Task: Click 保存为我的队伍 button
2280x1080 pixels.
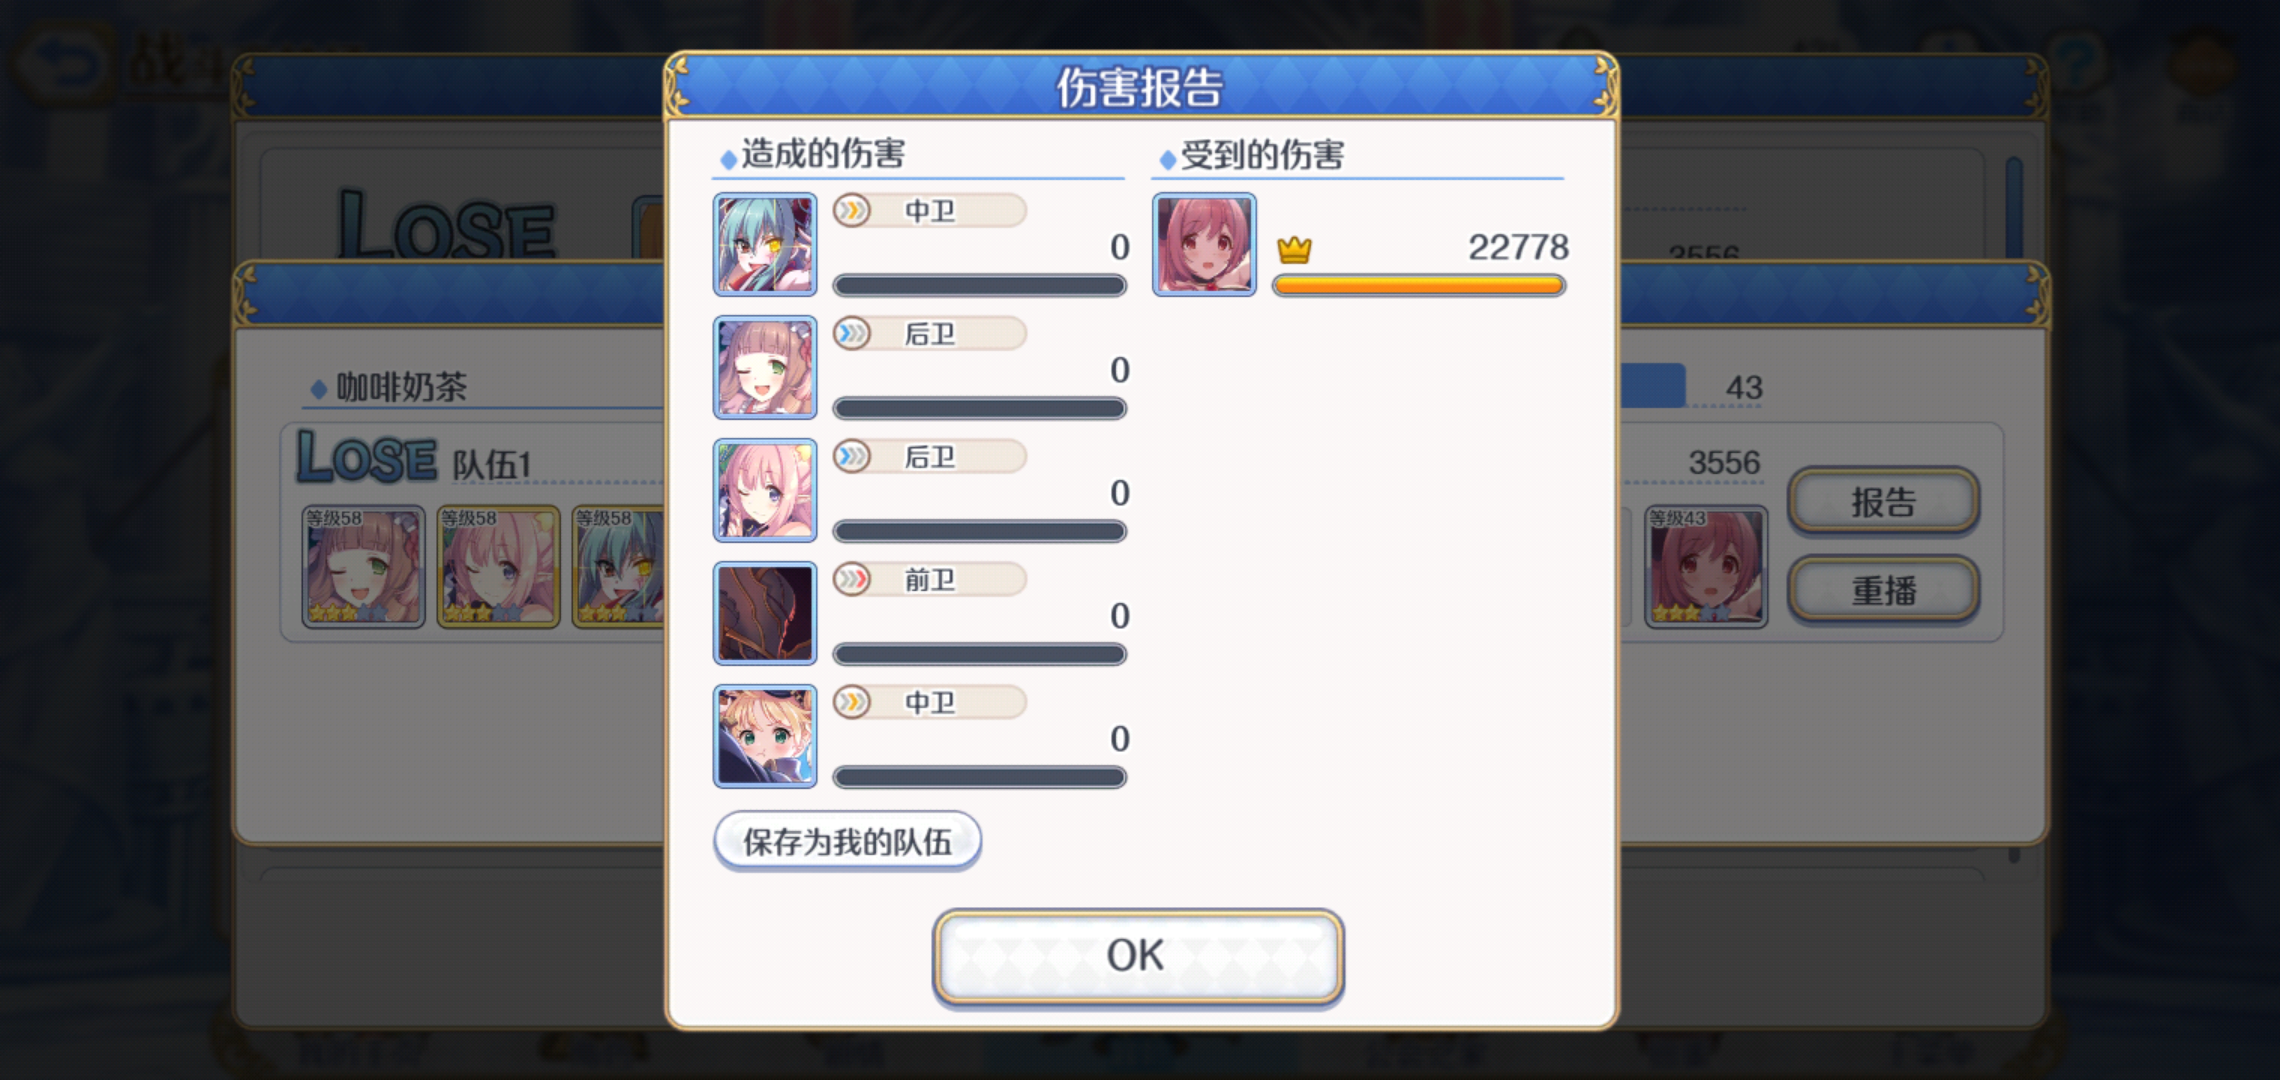Action: (x=847, y=841)
